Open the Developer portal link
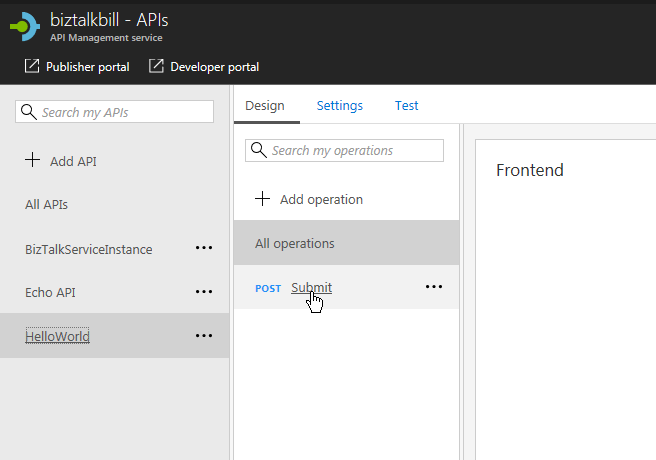The image size is (656, 460). tap(214, 67)
